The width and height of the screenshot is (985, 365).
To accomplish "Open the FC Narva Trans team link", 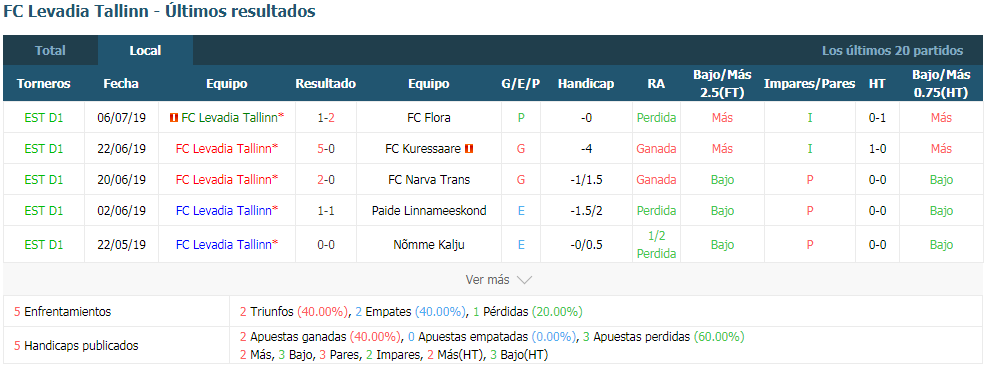I will click(x=429, y=180).
